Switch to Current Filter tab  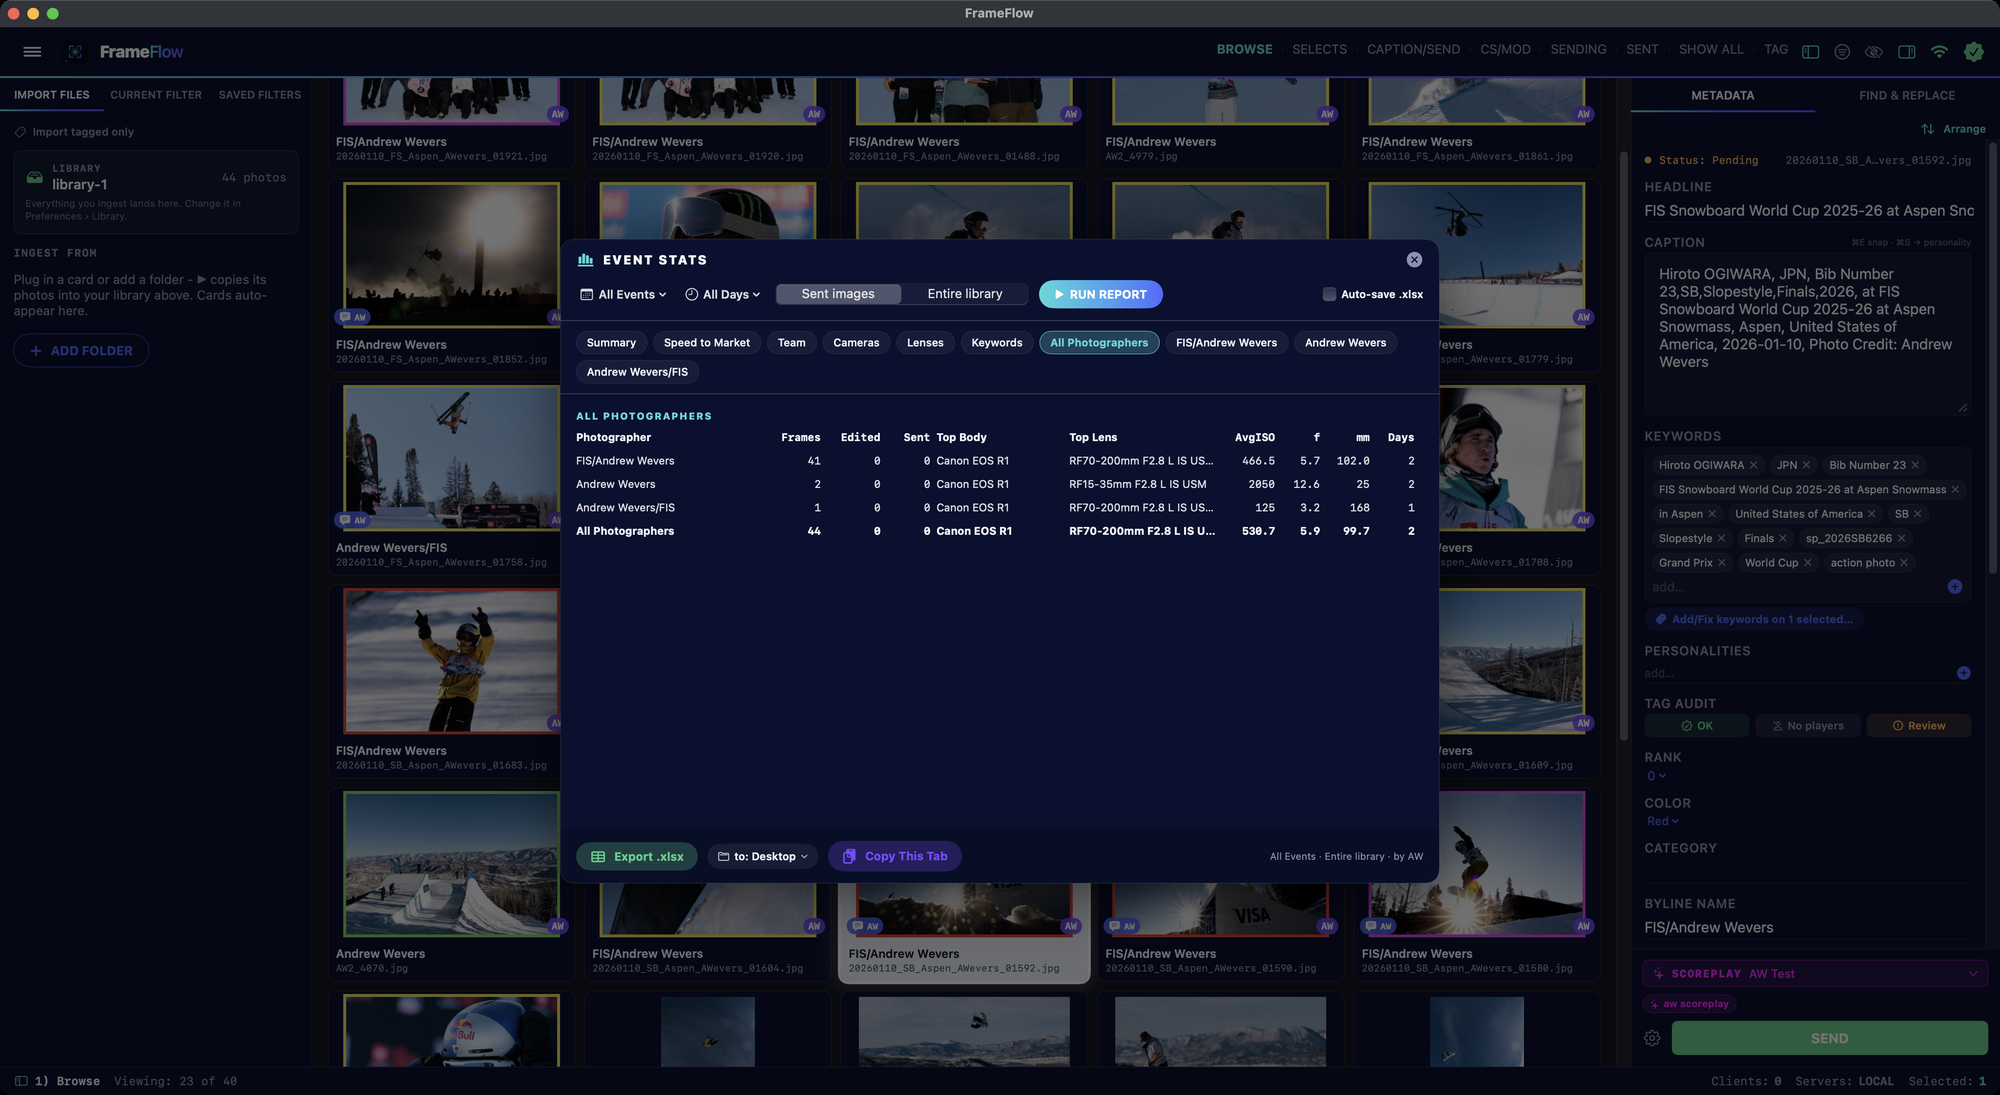coord(156,95)
